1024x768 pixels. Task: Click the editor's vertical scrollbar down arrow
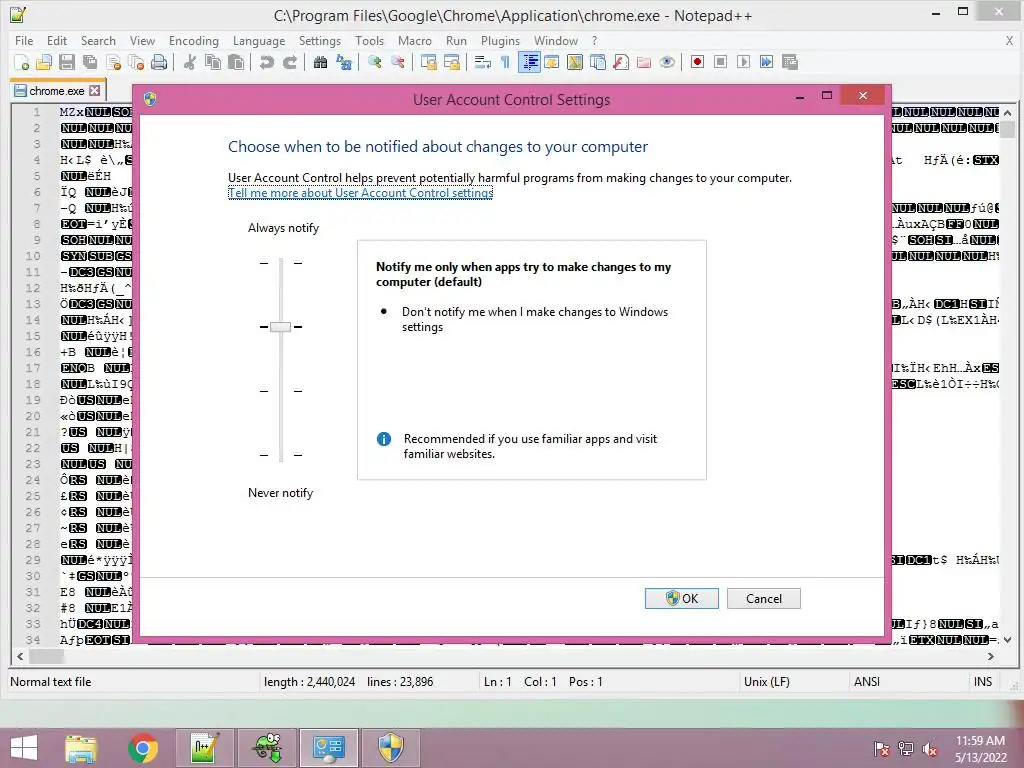click(1008, 640)
